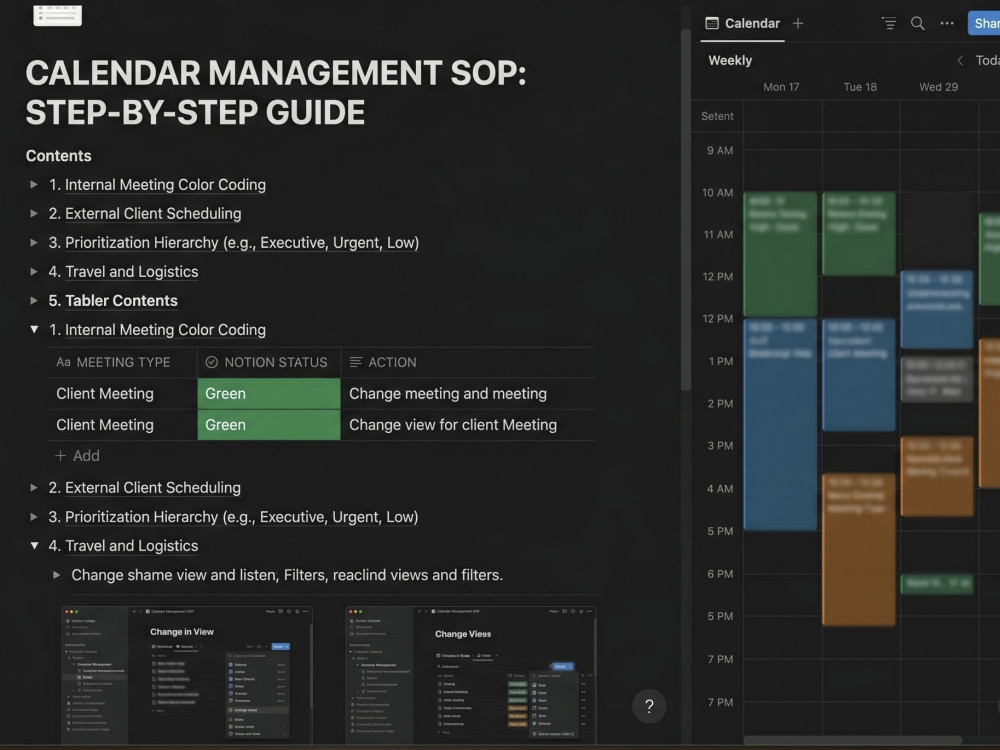Viewport: 1000px width, 750px height.
Task: Expand the first External Client Scheduling toggle
Action: (33, 213)
